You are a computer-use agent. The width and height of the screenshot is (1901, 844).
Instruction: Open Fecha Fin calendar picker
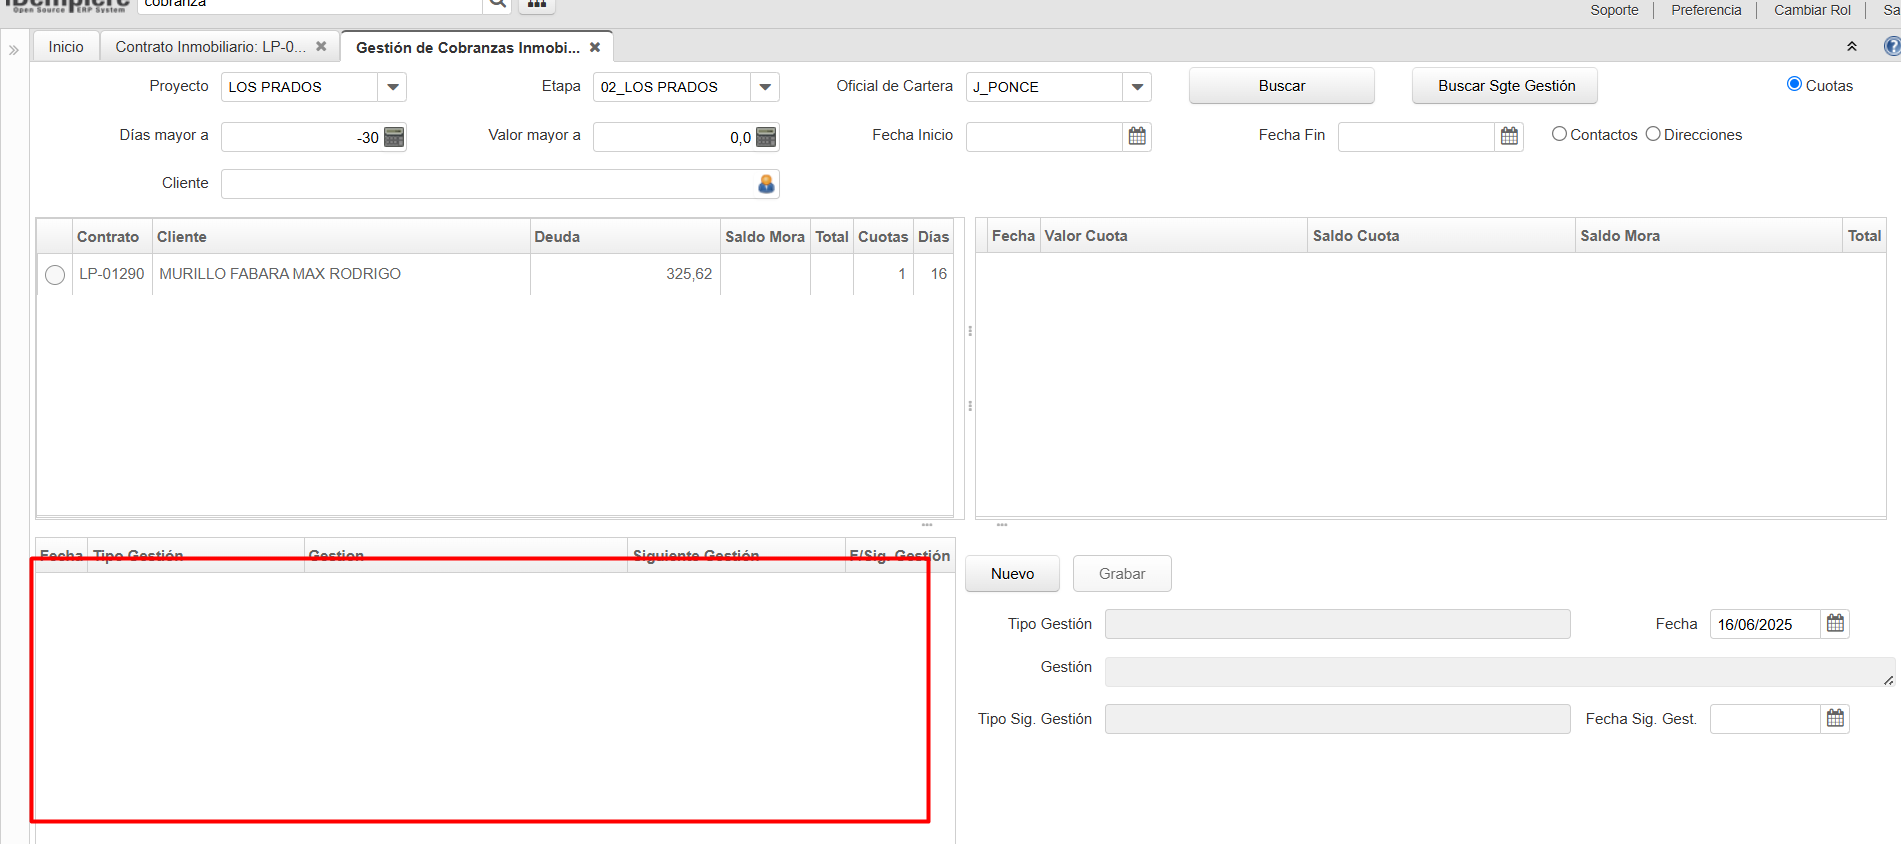(1509, 136)
